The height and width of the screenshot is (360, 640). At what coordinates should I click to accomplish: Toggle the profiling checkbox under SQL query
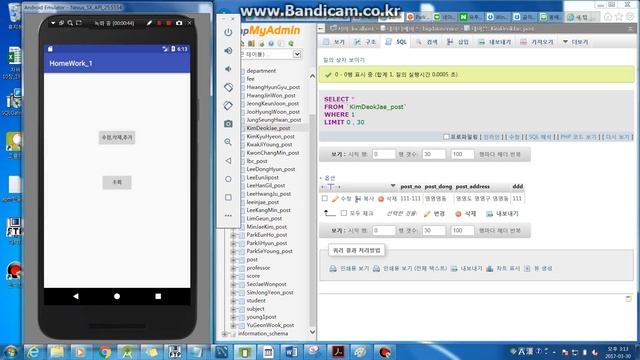pos(446,137)
